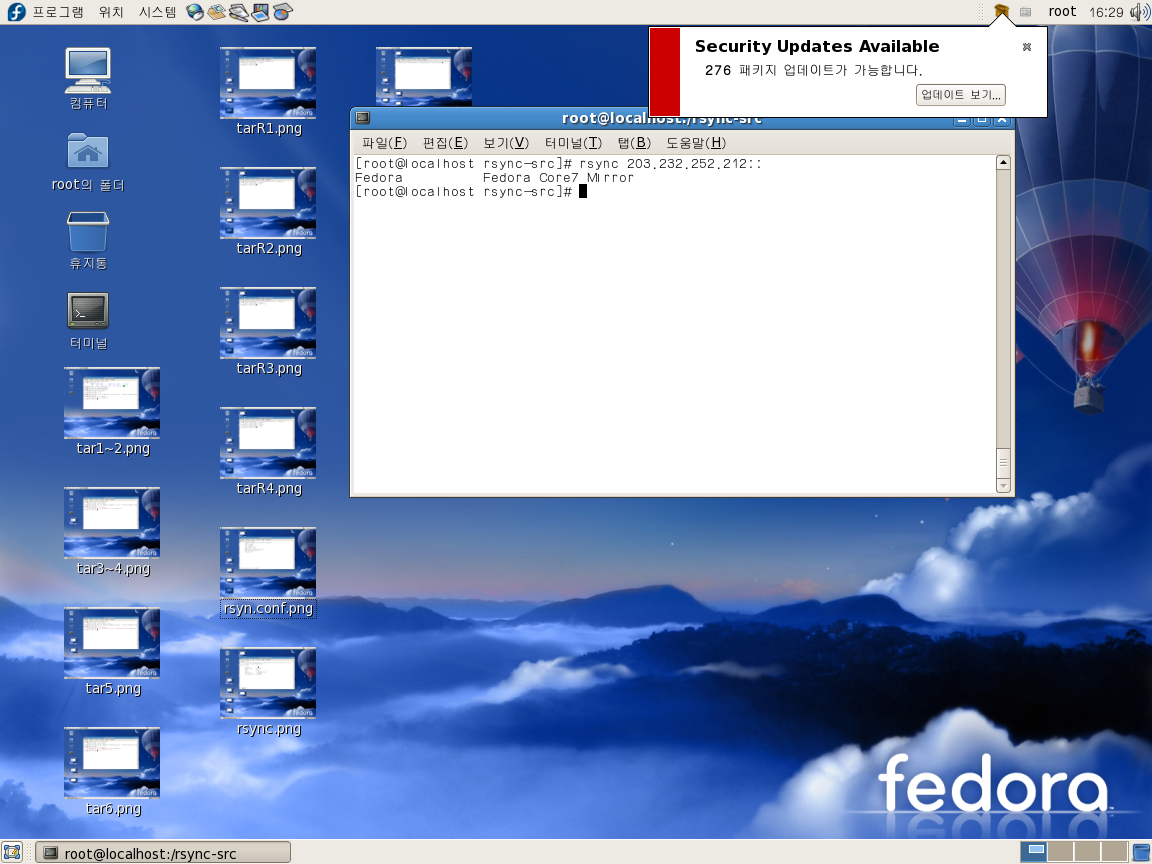Click the package updater box tray icon

[x=1001, y=11]
